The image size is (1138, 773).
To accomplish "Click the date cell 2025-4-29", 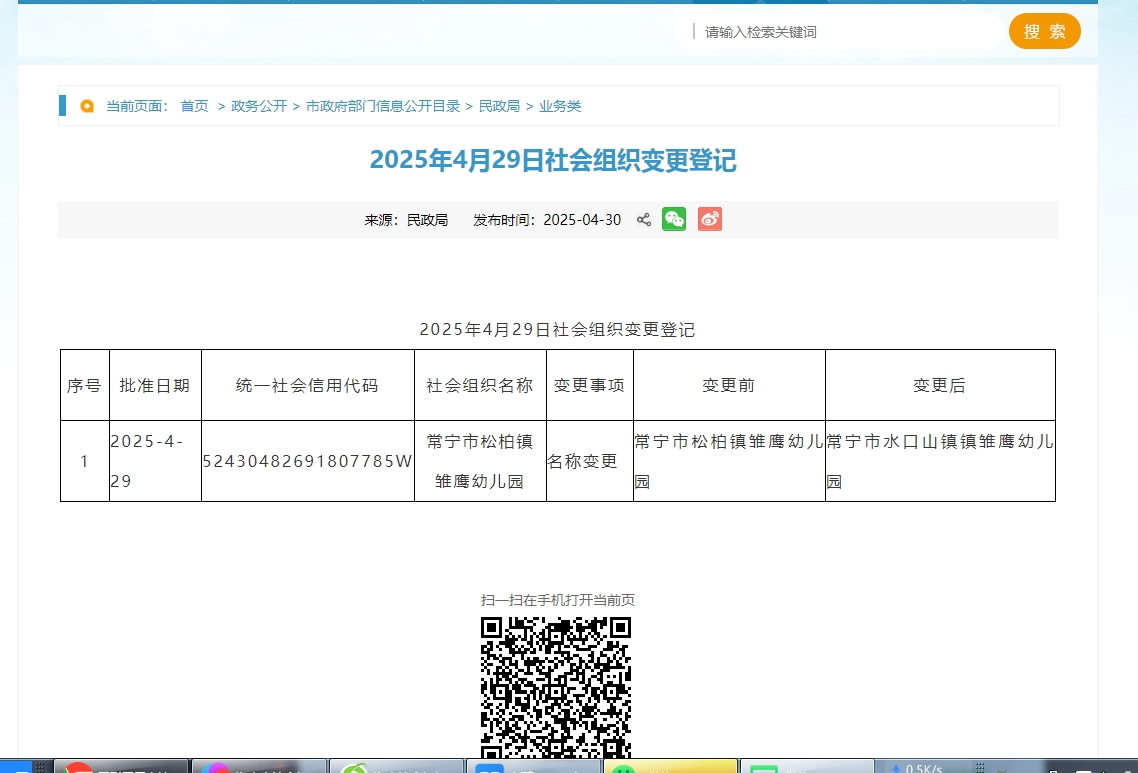I will pyautogui.click(x=155, y=461).
